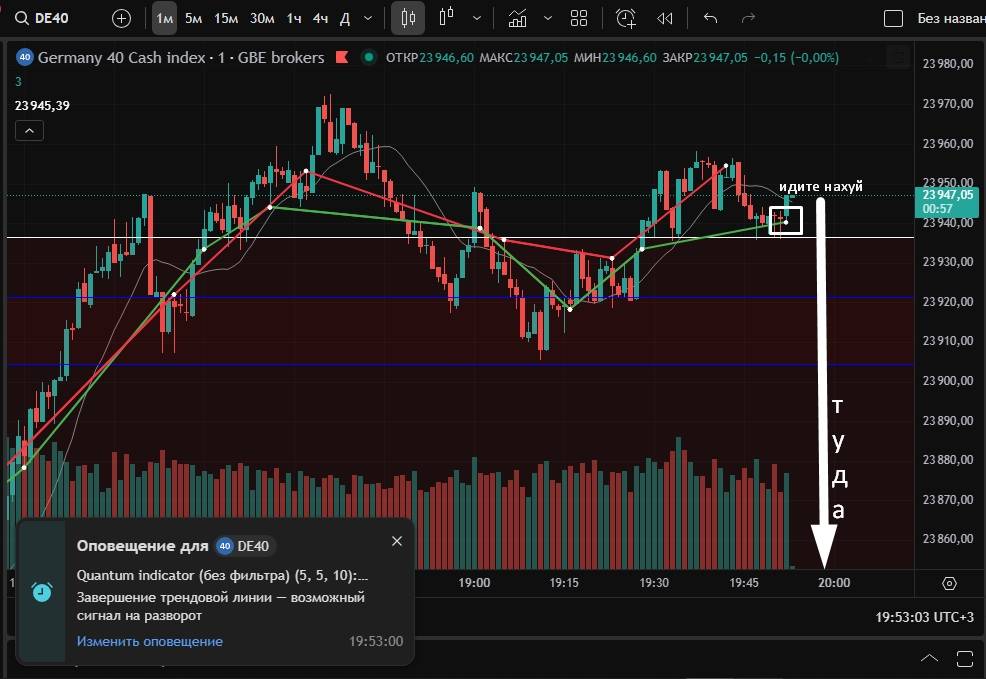986x679 pixels.
Task: Click the add symbol plus icon
Action: (121, 18)
